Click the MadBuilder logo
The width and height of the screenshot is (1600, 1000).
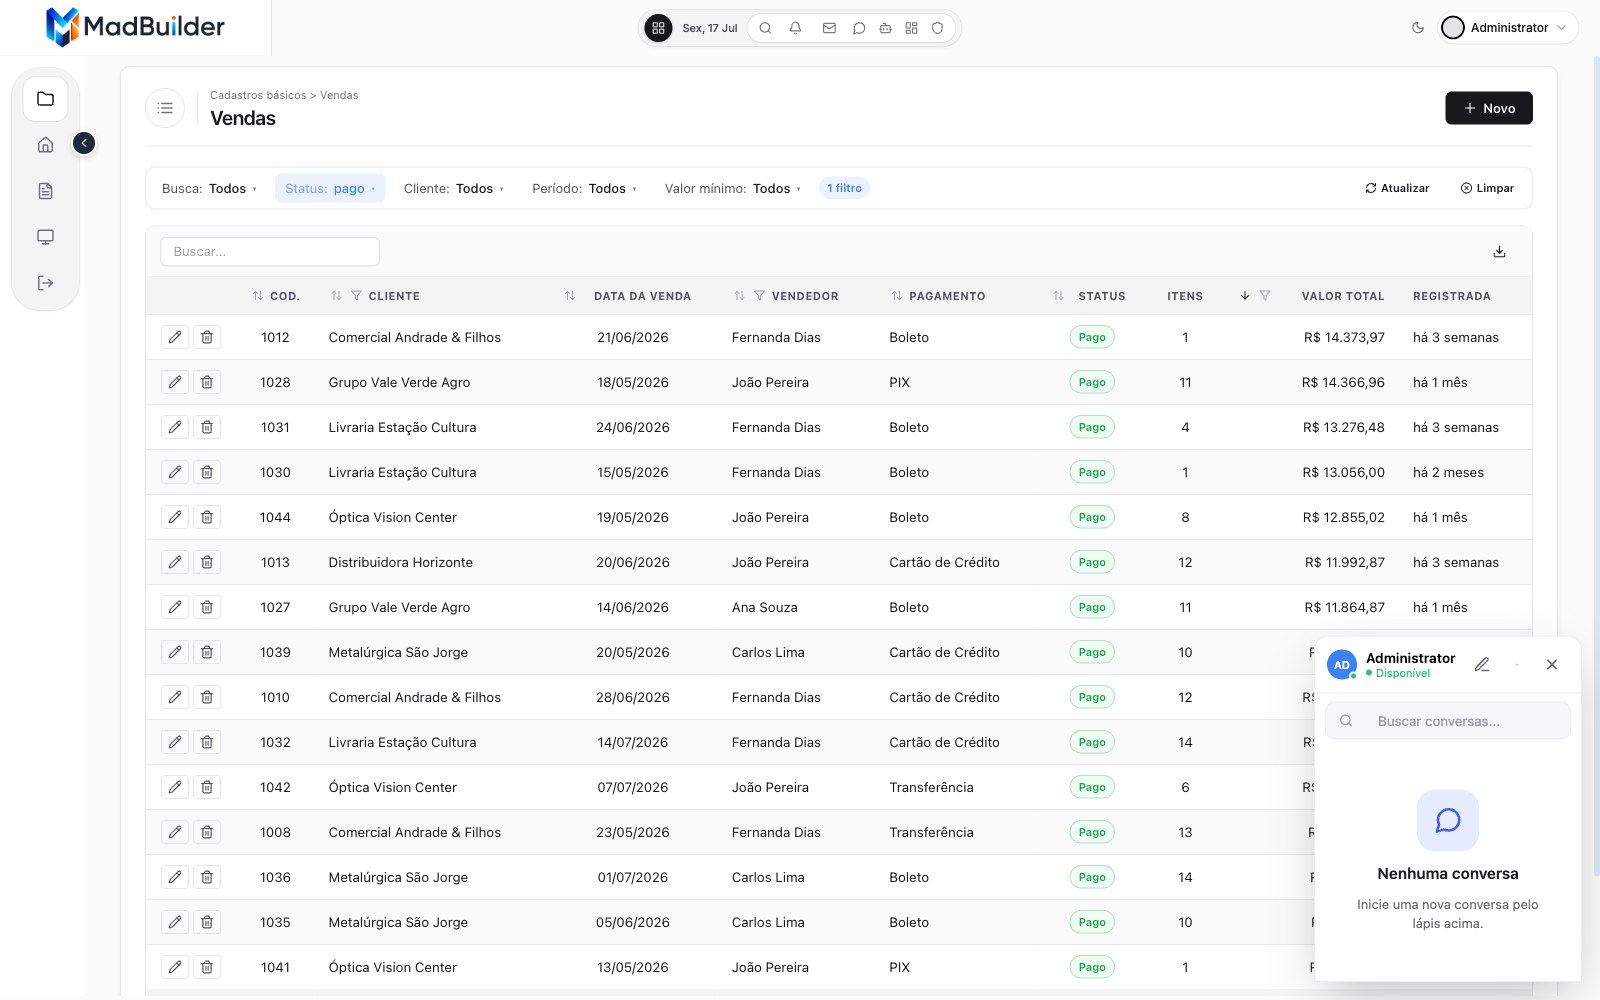(x=135, y=27)
